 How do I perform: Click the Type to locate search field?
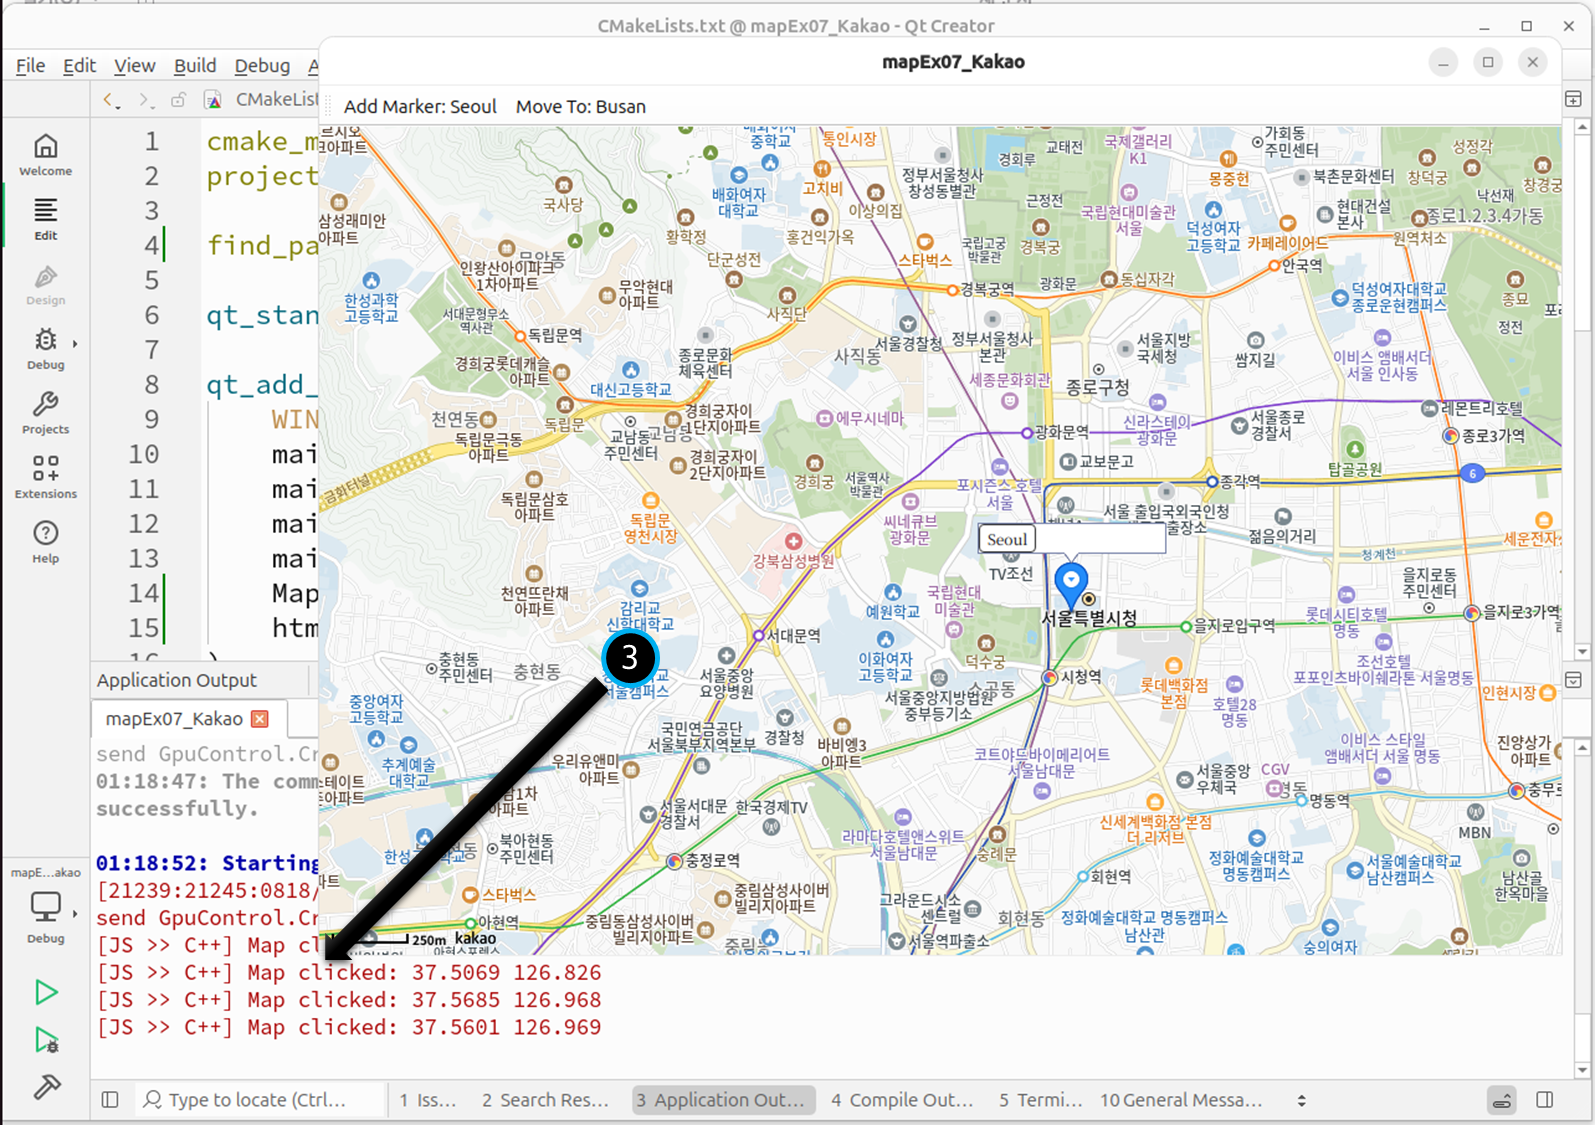click(x=260, y=1100)
